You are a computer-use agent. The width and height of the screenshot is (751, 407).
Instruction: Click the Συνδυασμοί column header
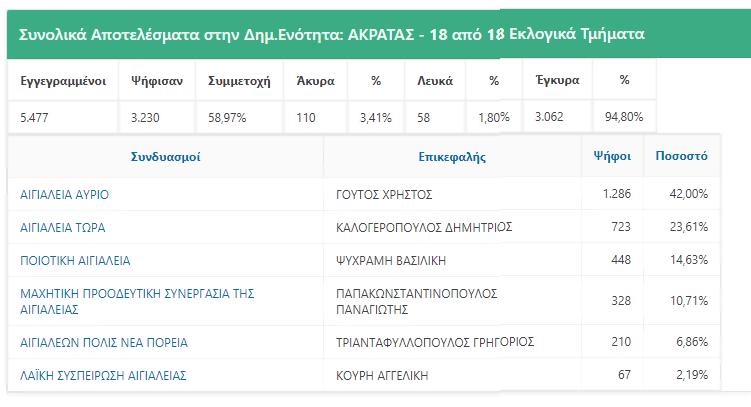click(166, 157)
